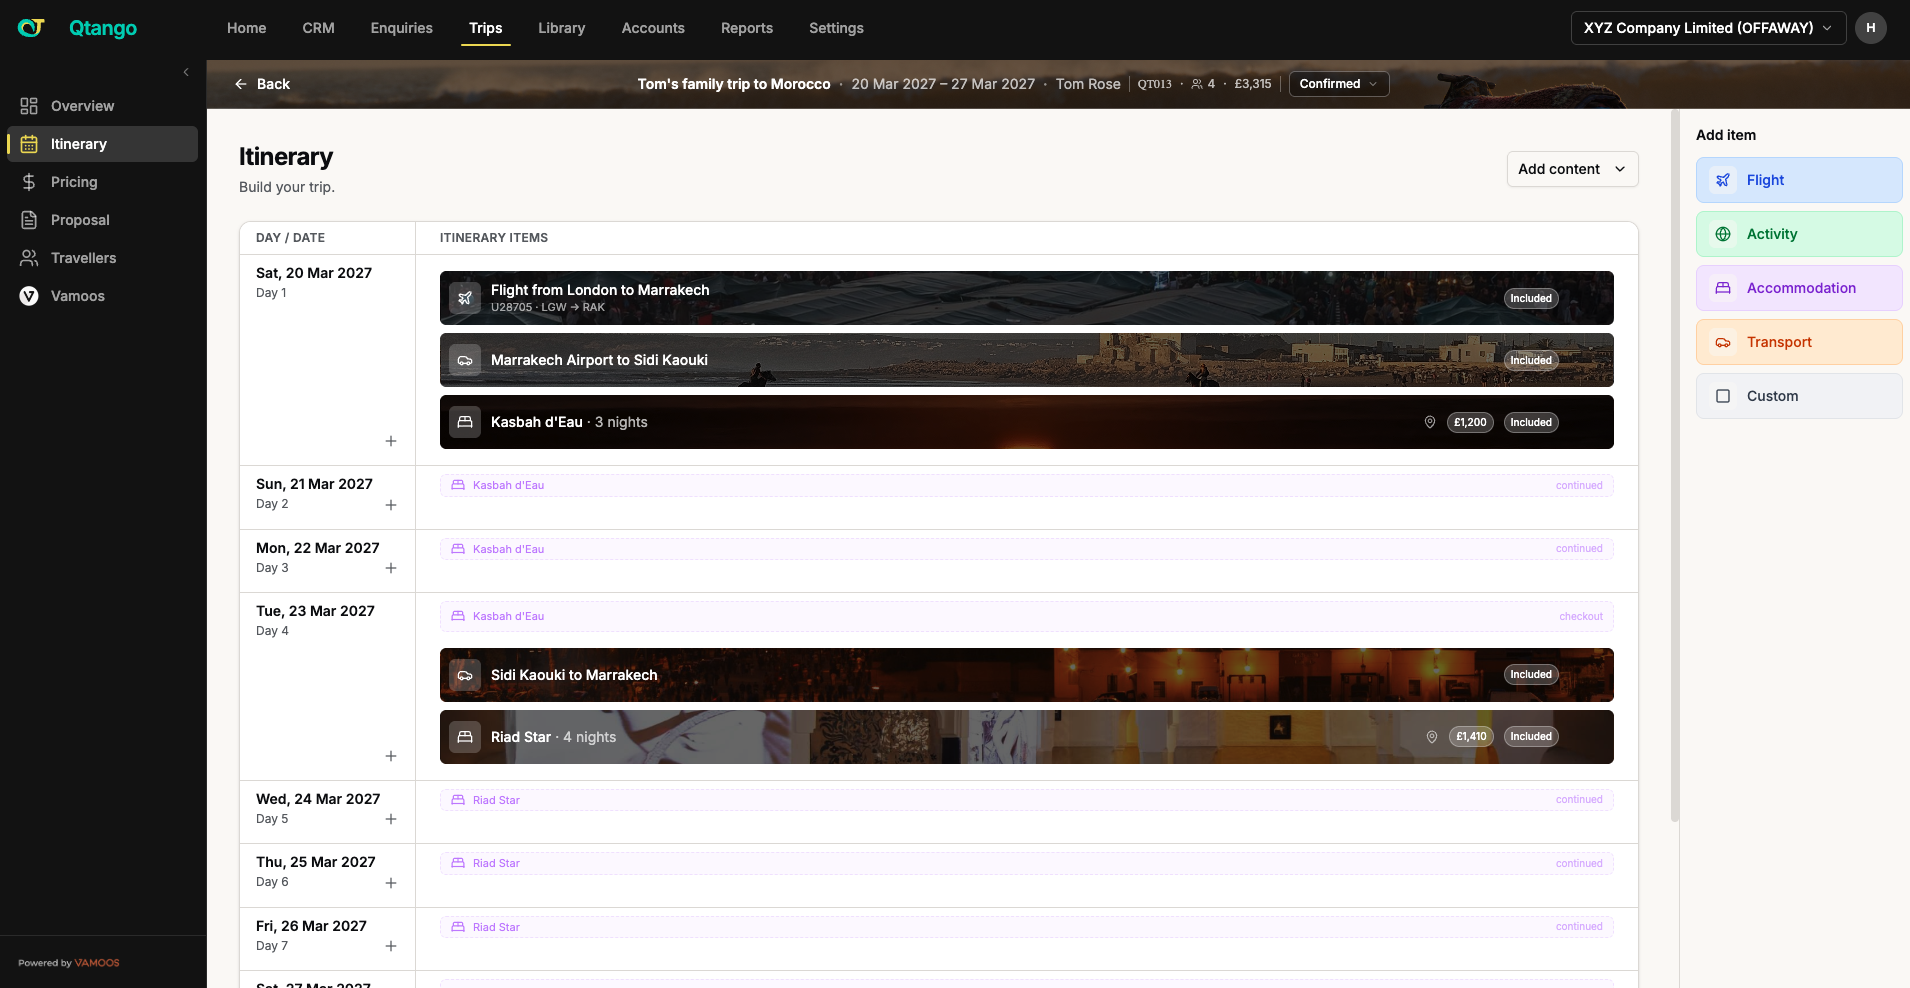
Task: Add an Activity item
Action: coord(1799,234)
